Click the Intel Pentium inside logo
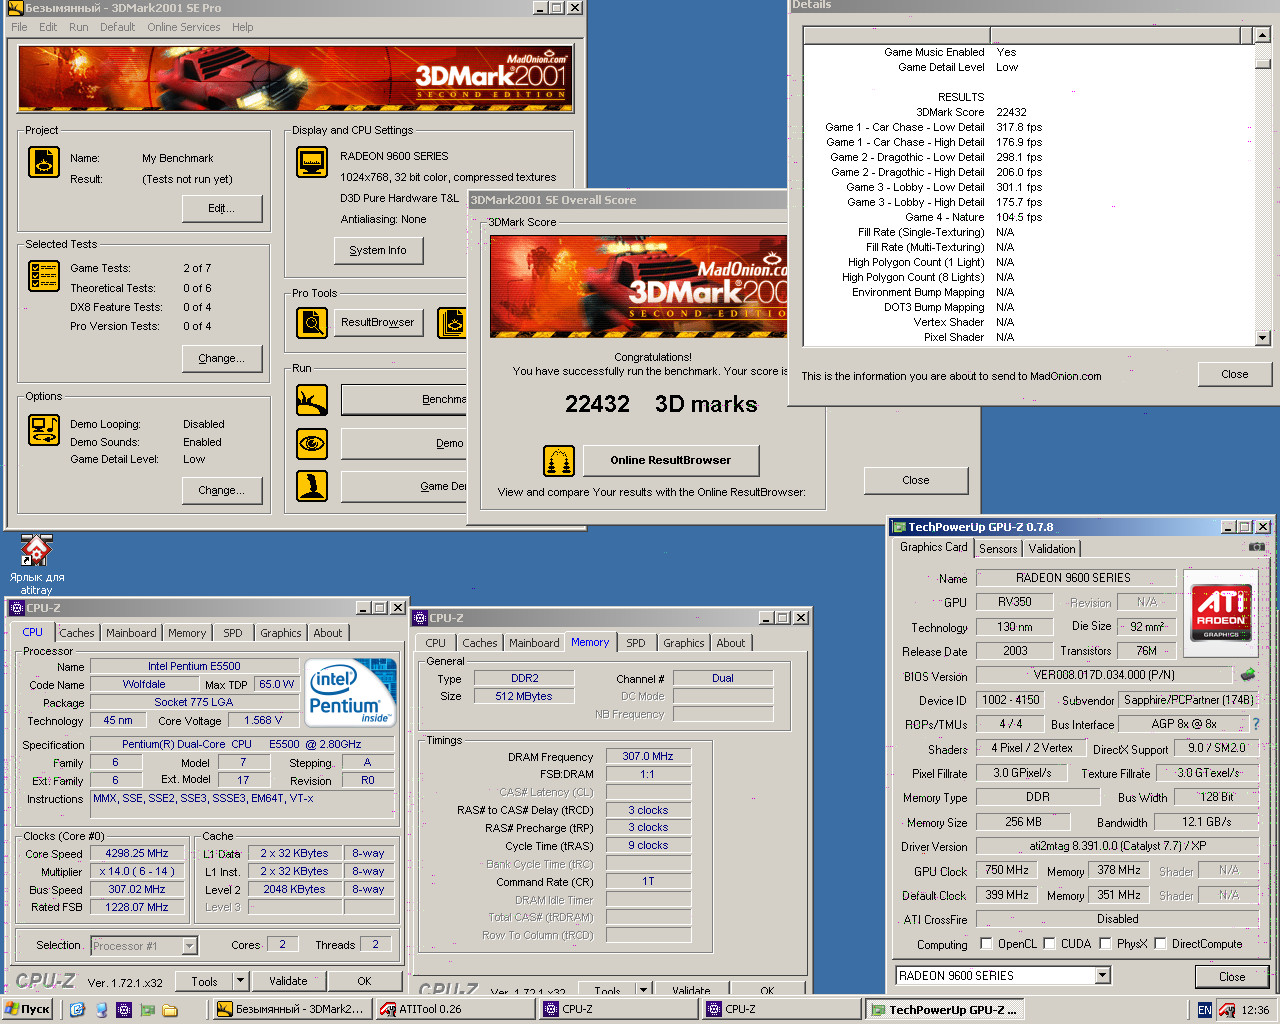The image size is (1280, 1024). click(x=350, y=691)
